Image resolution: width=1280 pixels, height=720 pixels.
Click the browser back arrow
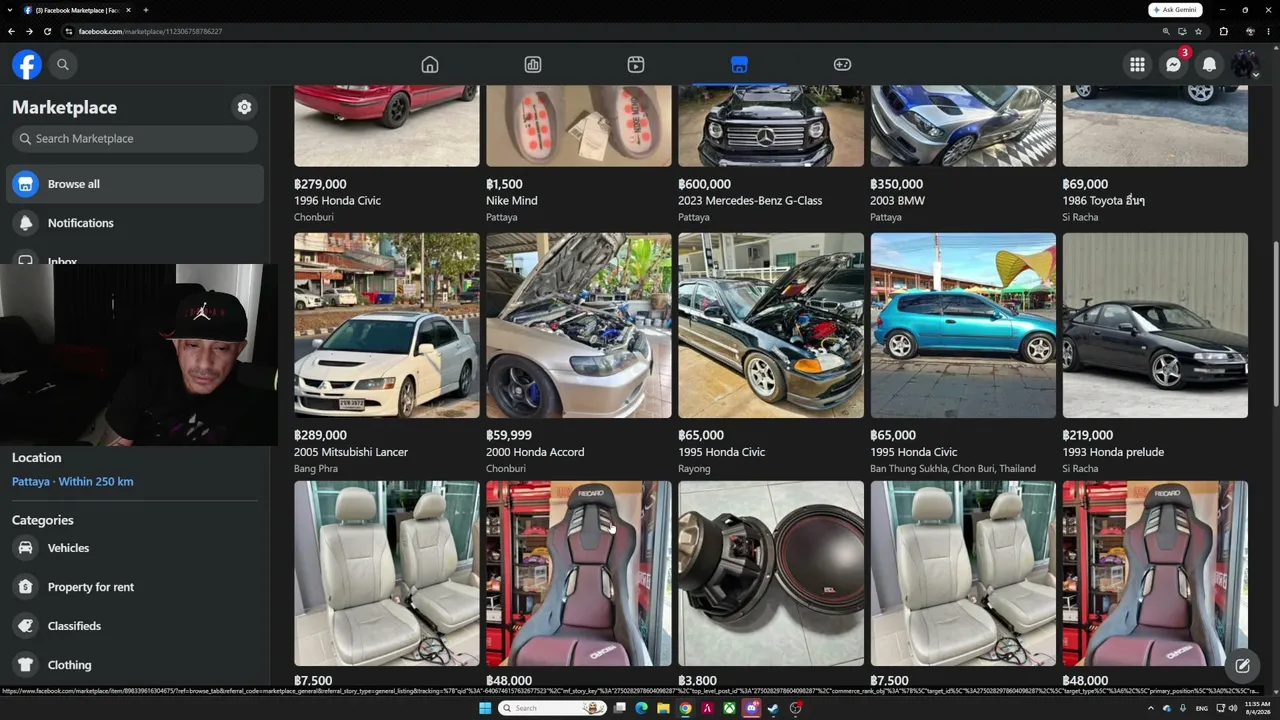(x=11, y=31)
